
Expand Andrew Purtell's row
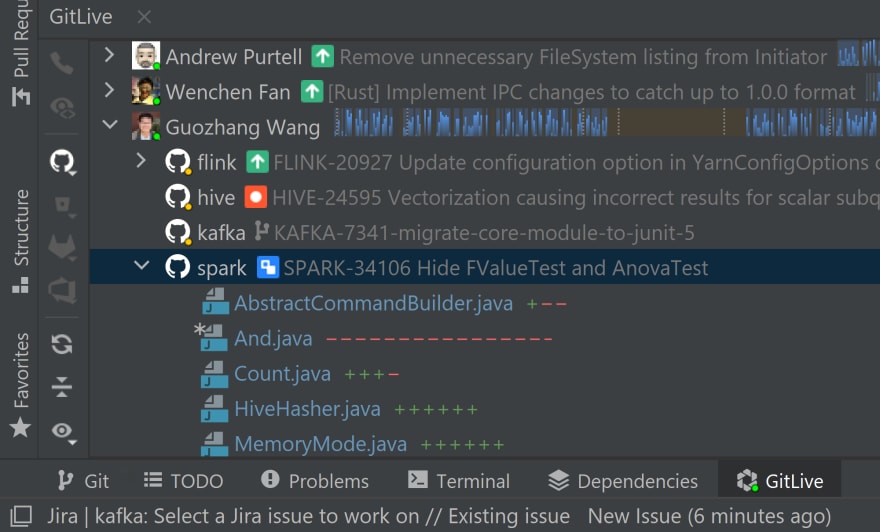click(109, 55)
